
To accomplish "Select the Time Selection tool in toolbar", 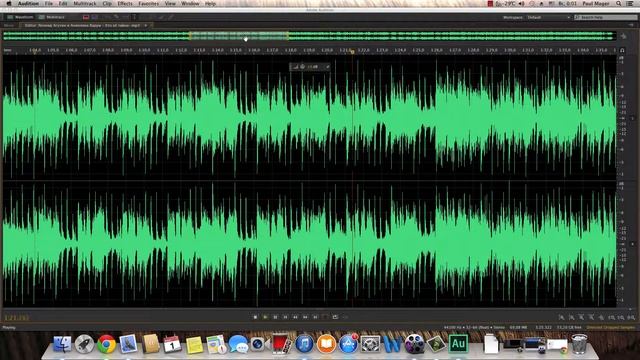I will point(134,17).
